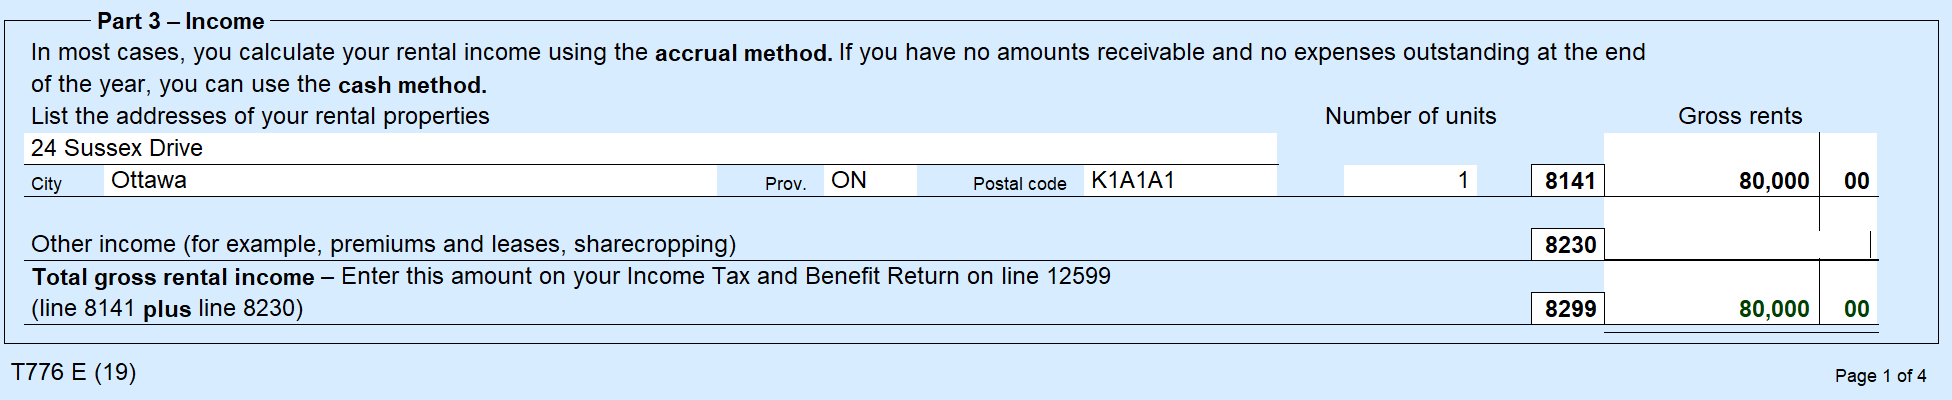Click the 8230 line number box
1952x400 pixels.
1568,245
